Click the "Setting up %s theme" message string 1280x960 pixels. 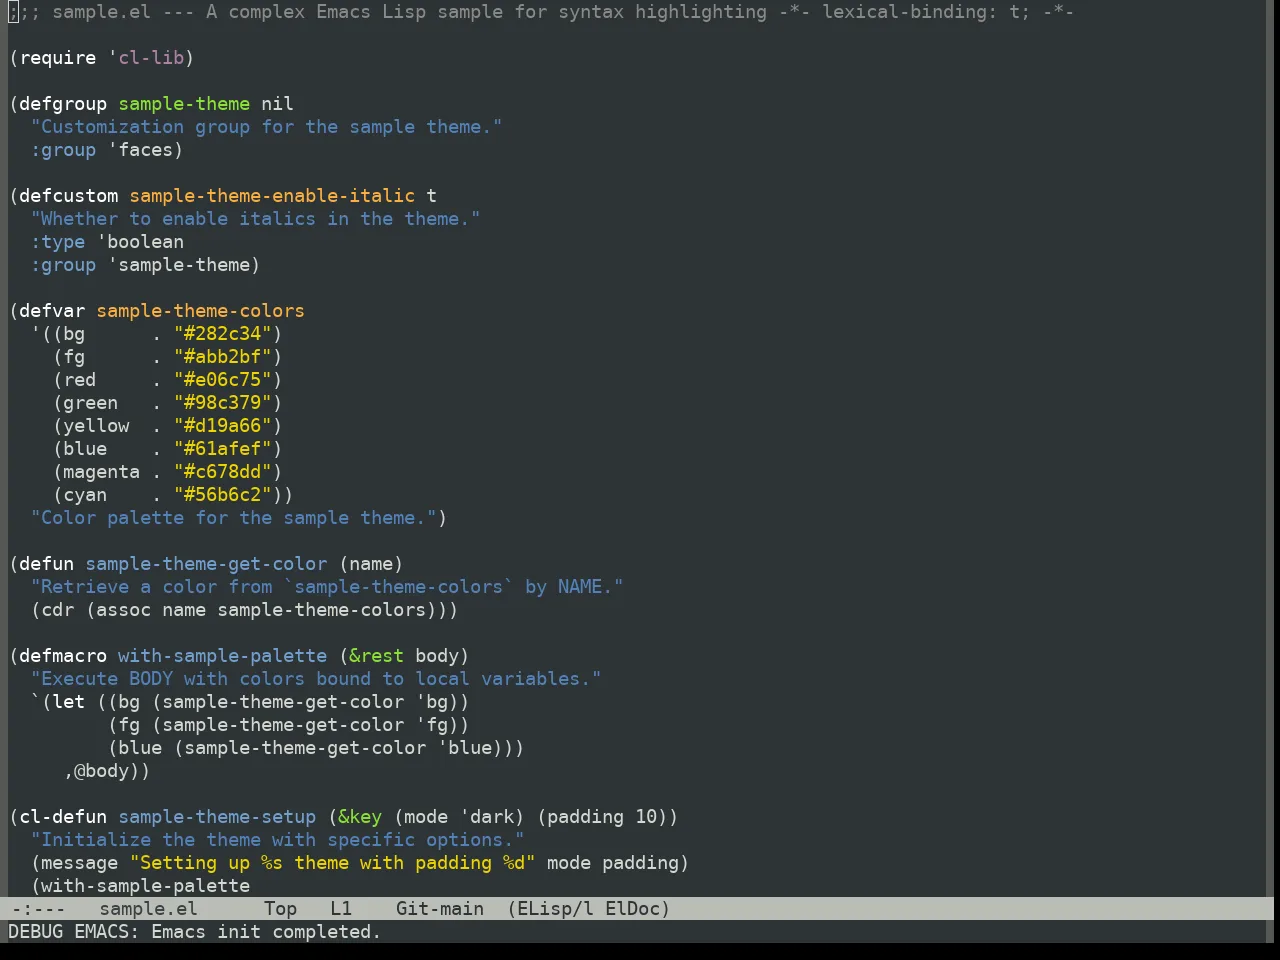332,863
